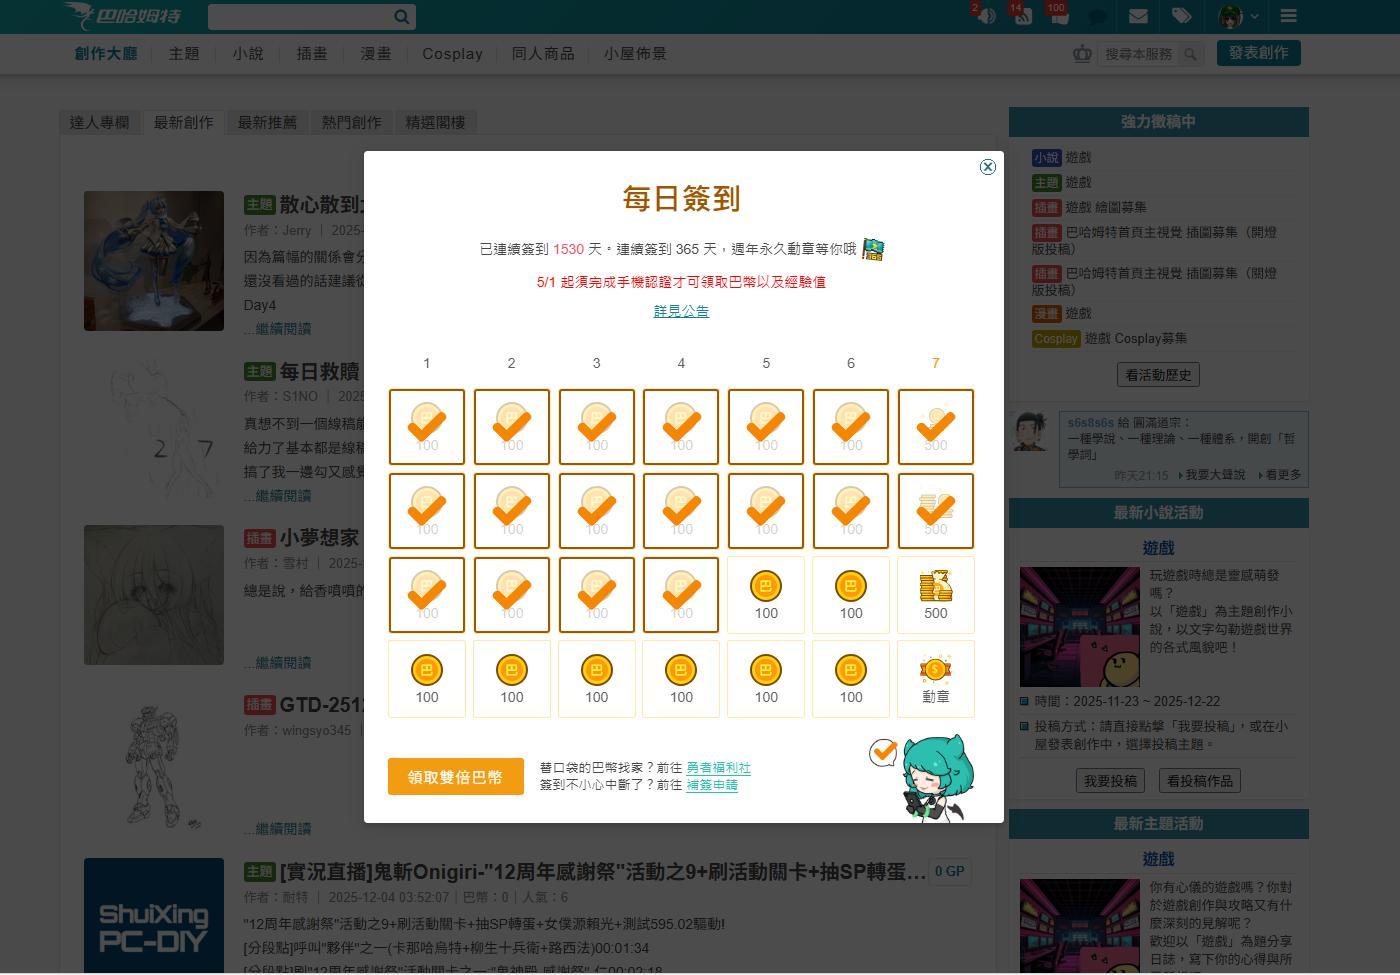The height and width of the screenshot is (975, 1400).
Task: Open the 主題 category
Action: [x=184, y=53]
